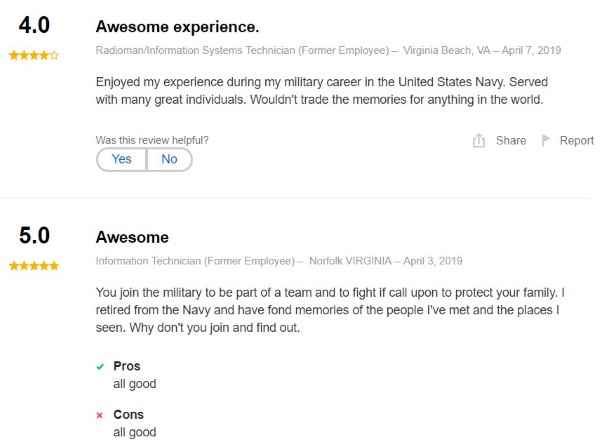Select the Report text link
Image resolution: width=600 pixels, height=447 pixels.
pos(576,141)
